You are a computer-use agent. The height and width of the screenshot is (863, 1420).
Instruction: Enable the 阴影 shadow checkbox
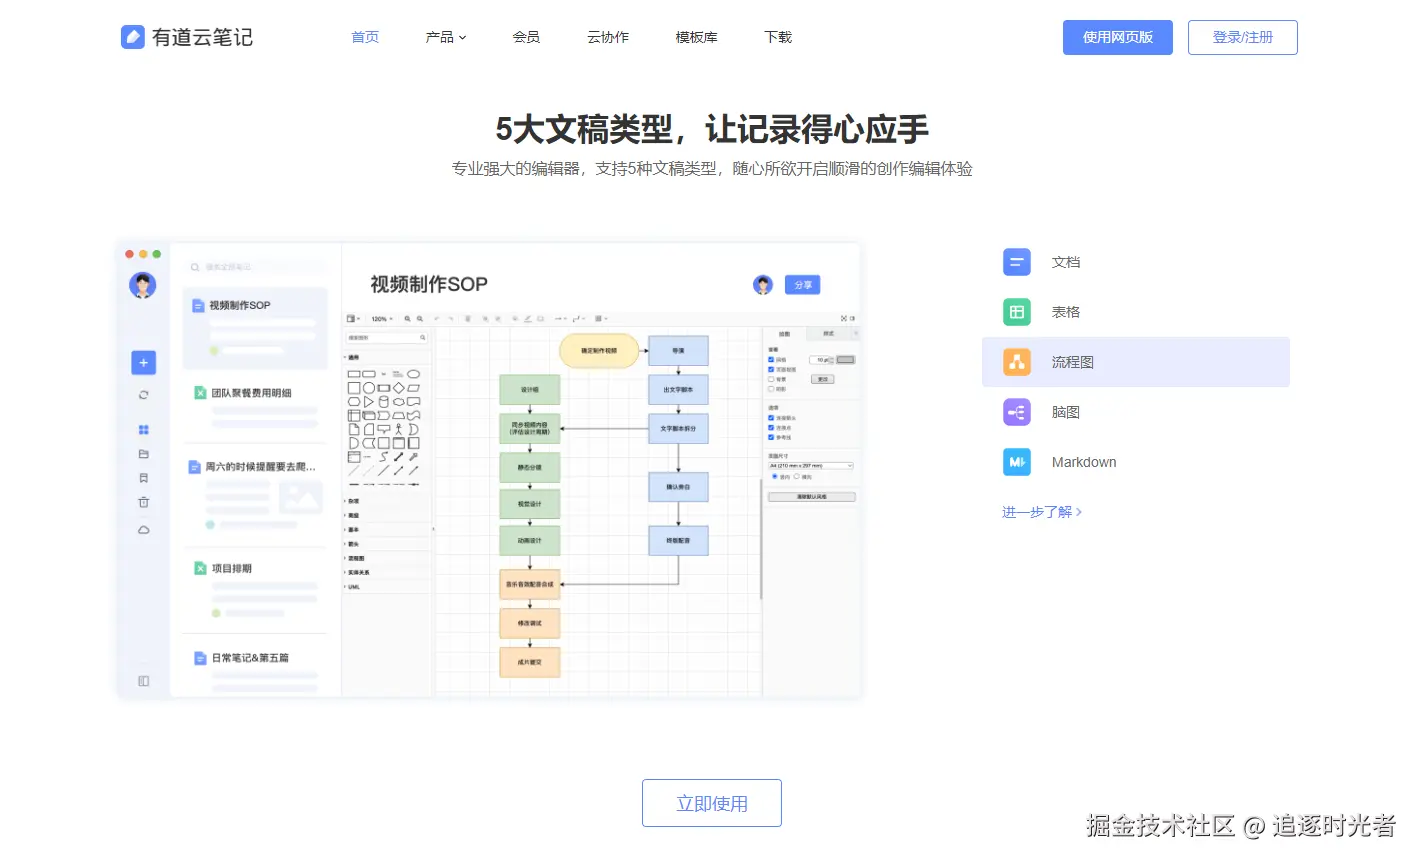[771, 389]
